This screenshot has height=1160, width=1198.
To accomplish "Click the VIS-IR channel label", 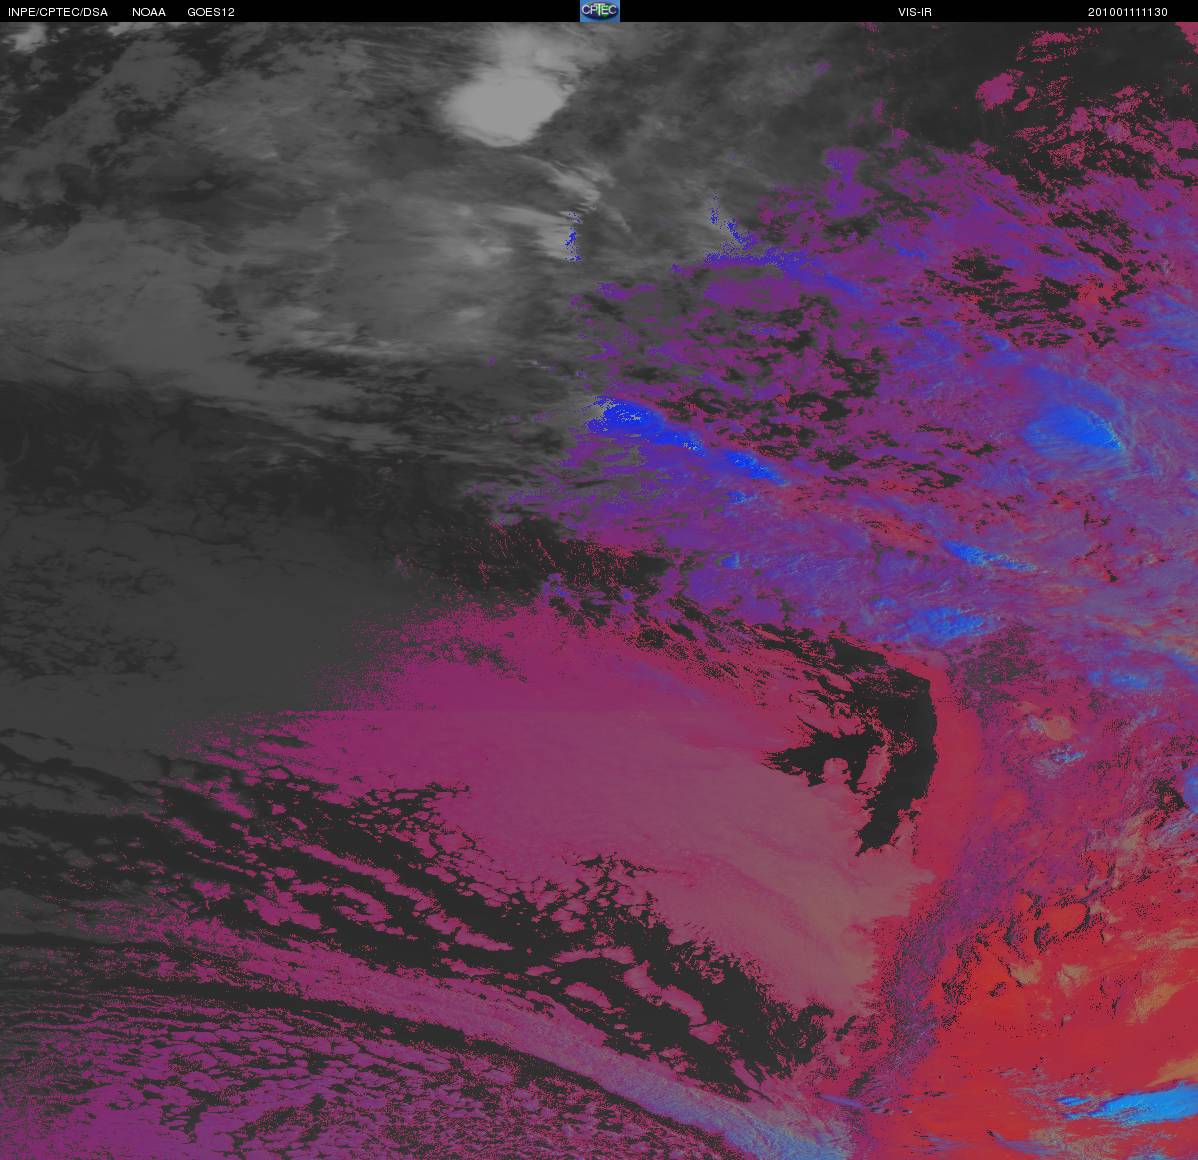I will [915, 12].
